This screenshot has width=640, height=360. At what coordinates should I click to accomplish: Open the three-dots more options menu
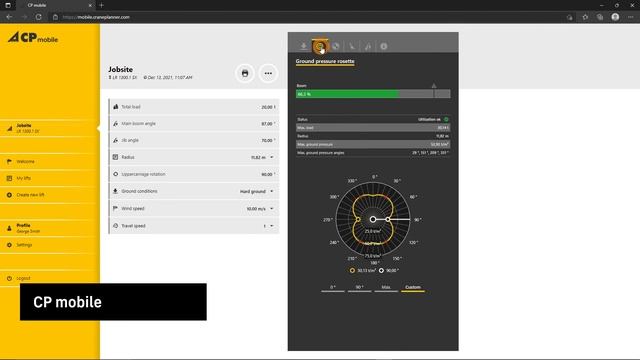click(268, 73)
